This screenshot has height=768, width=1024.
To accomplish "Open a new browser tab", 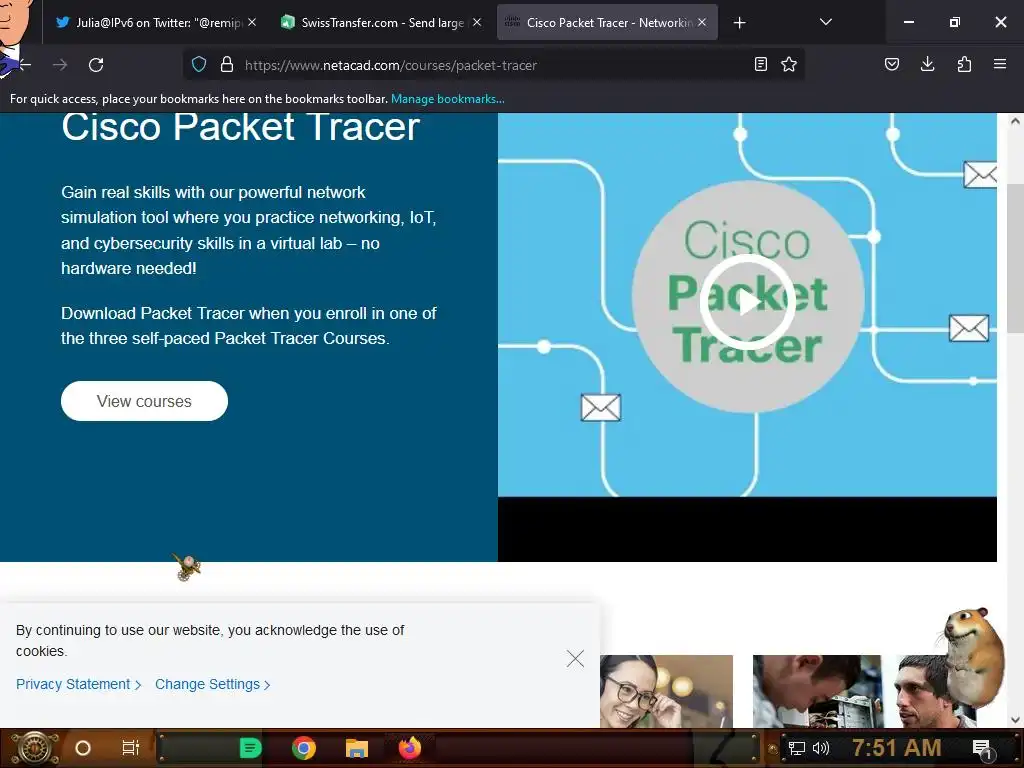I will (739, 23).
